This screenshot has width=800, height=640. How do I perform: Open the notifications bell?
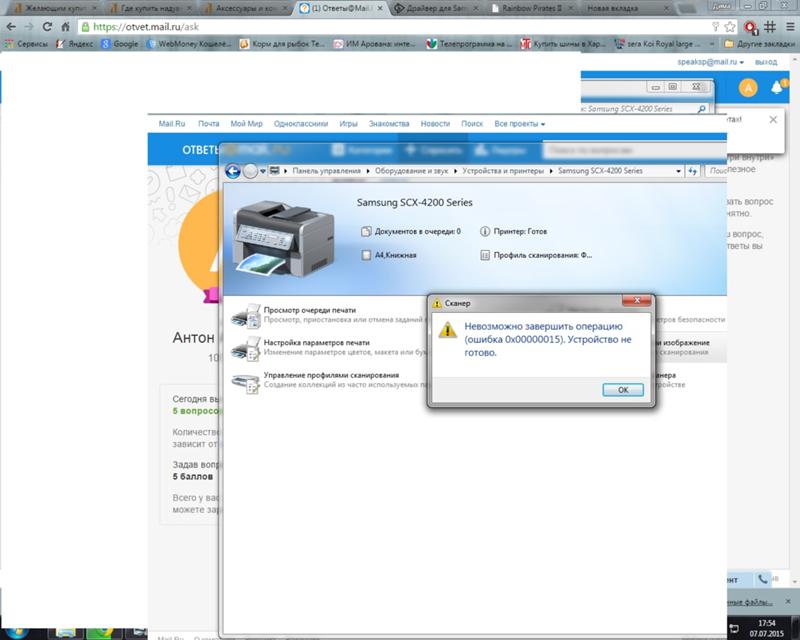click(777, 88)
